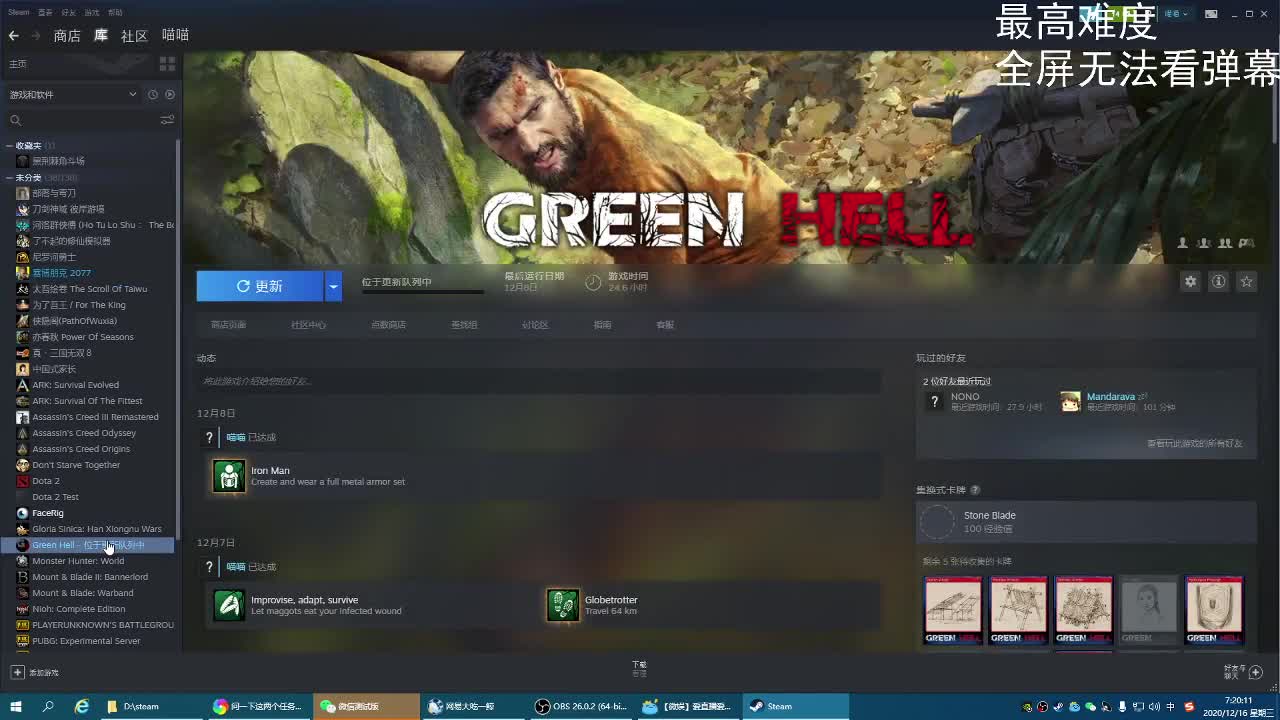1280x720 pixels.
Task: Expand the games and software filter dropdown
Action: pos(73,94)
